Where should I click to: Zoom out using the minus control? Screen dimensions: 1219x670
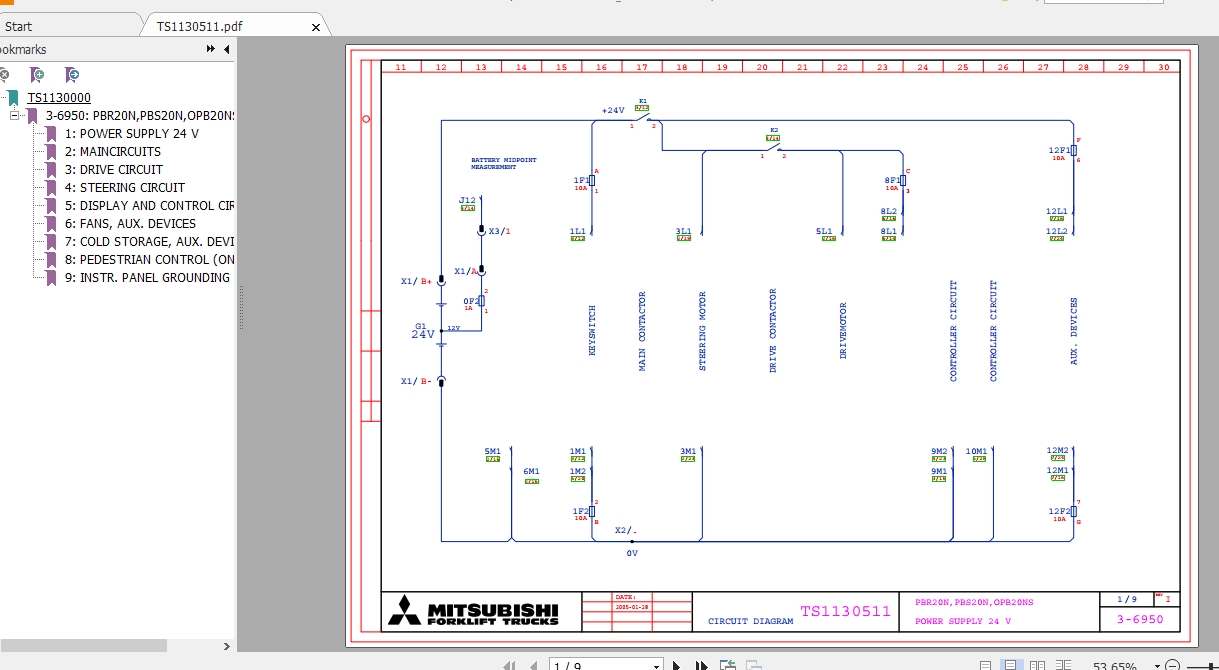1172,663
